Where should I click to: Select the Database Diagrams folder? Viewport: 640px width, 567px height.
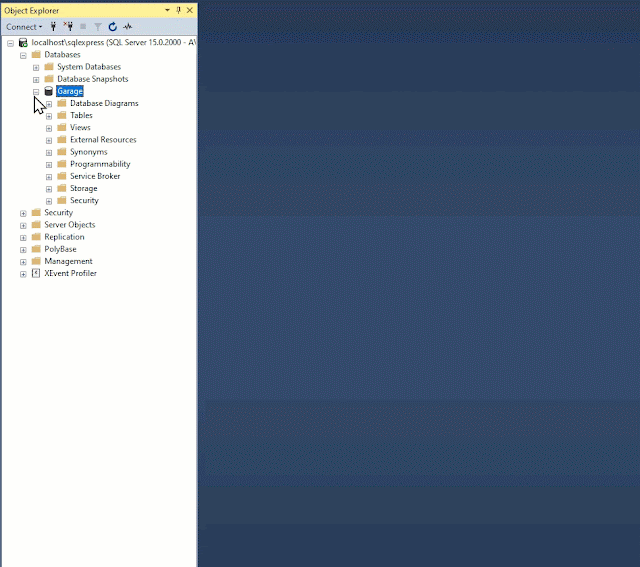click(103, 103)
